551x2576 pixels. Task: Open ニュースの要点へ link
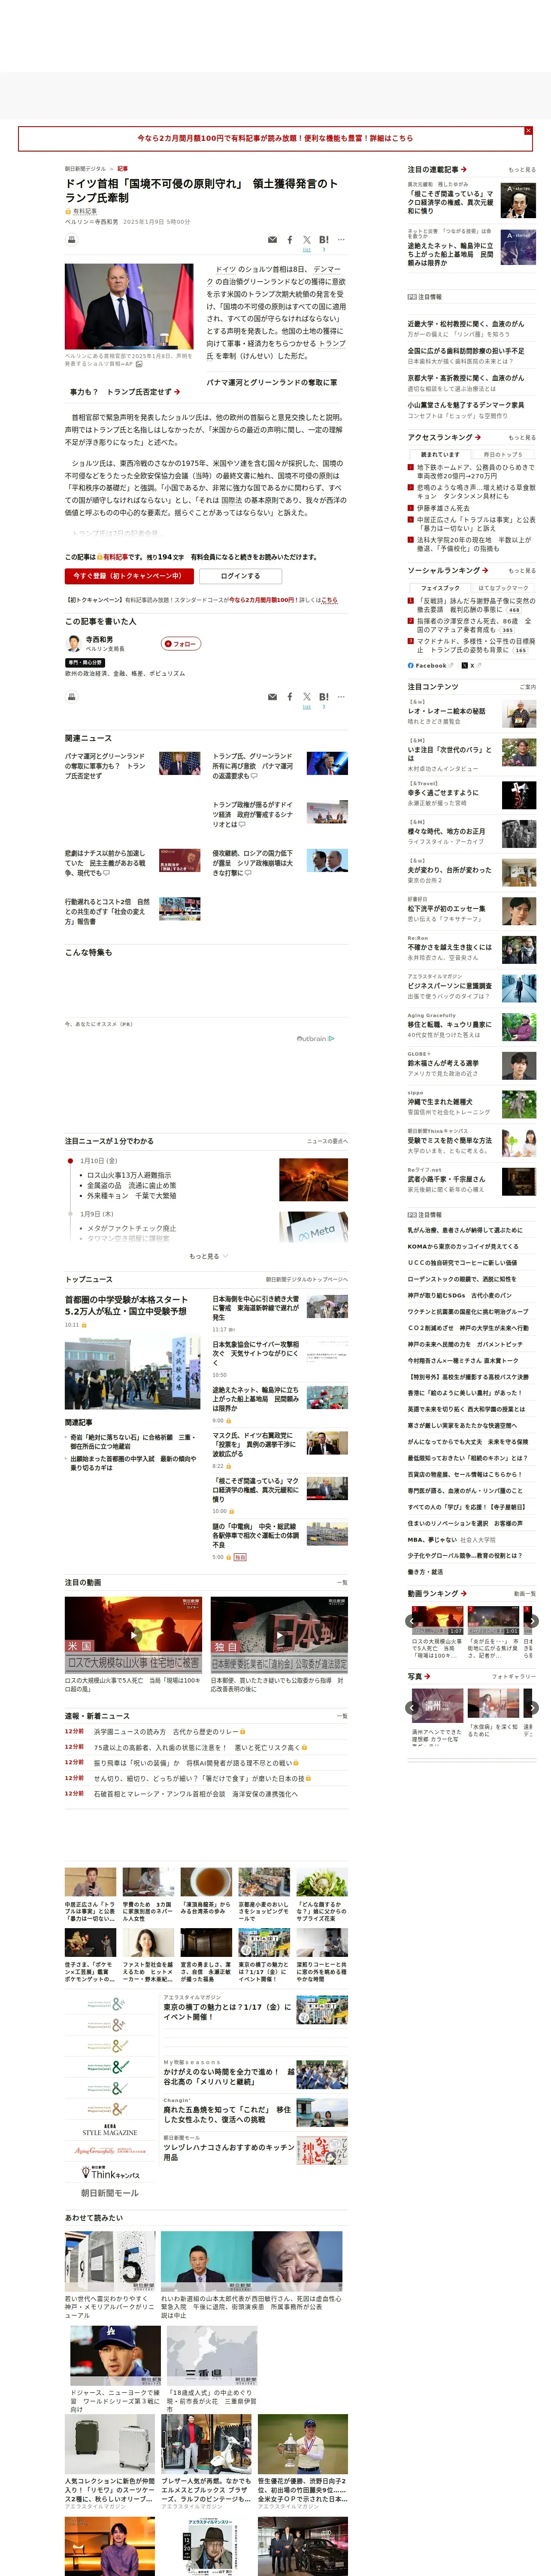point(327,1141)
